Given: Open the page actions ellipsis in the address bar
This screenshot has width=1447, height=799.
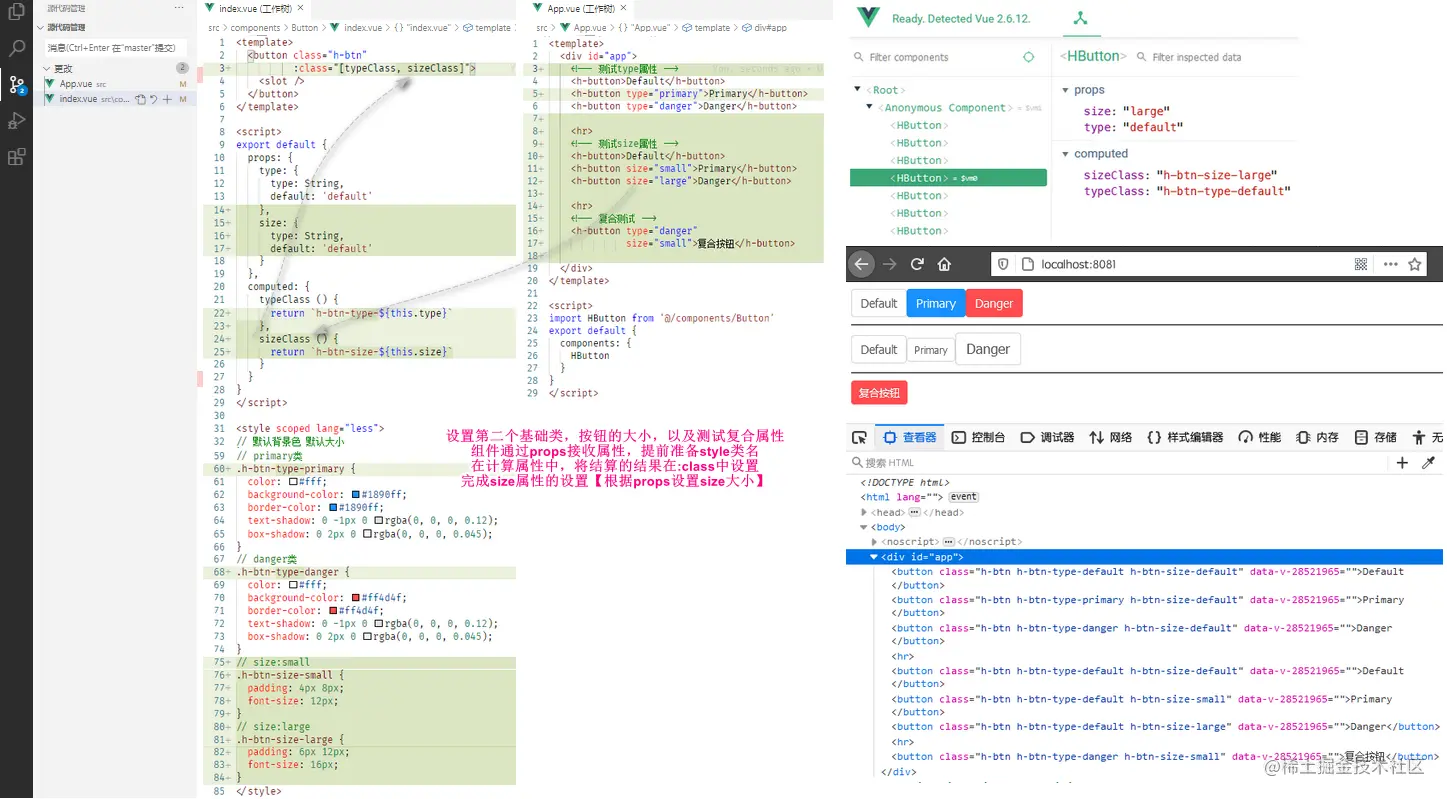Looking at the screenshot, I should pos(1391,264).
